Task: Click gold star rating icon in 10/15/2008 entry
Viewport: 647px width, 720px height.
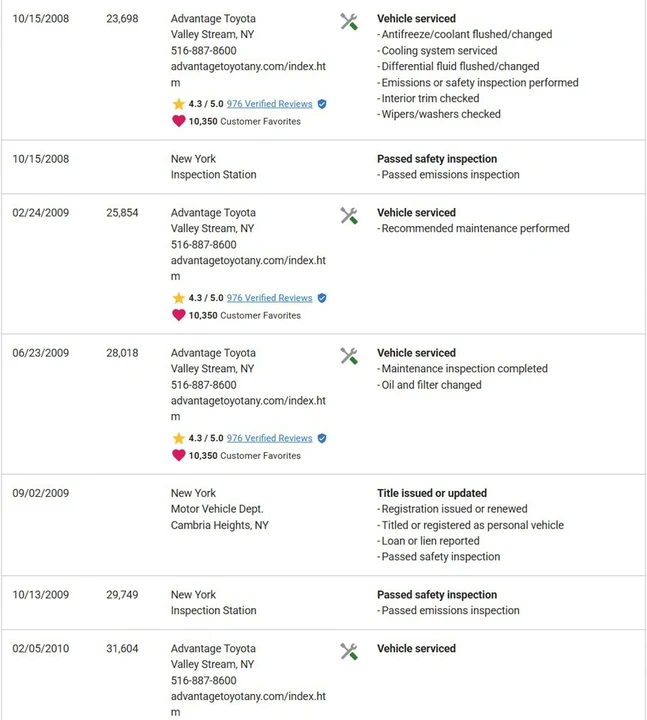Action: pyautogui.click(x=179, y=104)
